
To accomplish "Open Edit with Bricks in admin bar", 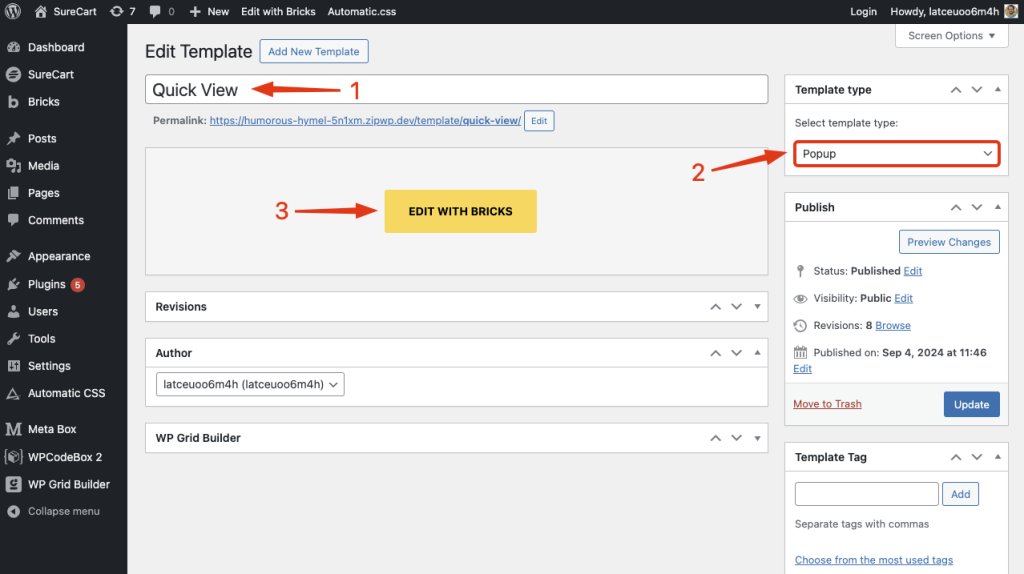I will [x=278, y=11].
